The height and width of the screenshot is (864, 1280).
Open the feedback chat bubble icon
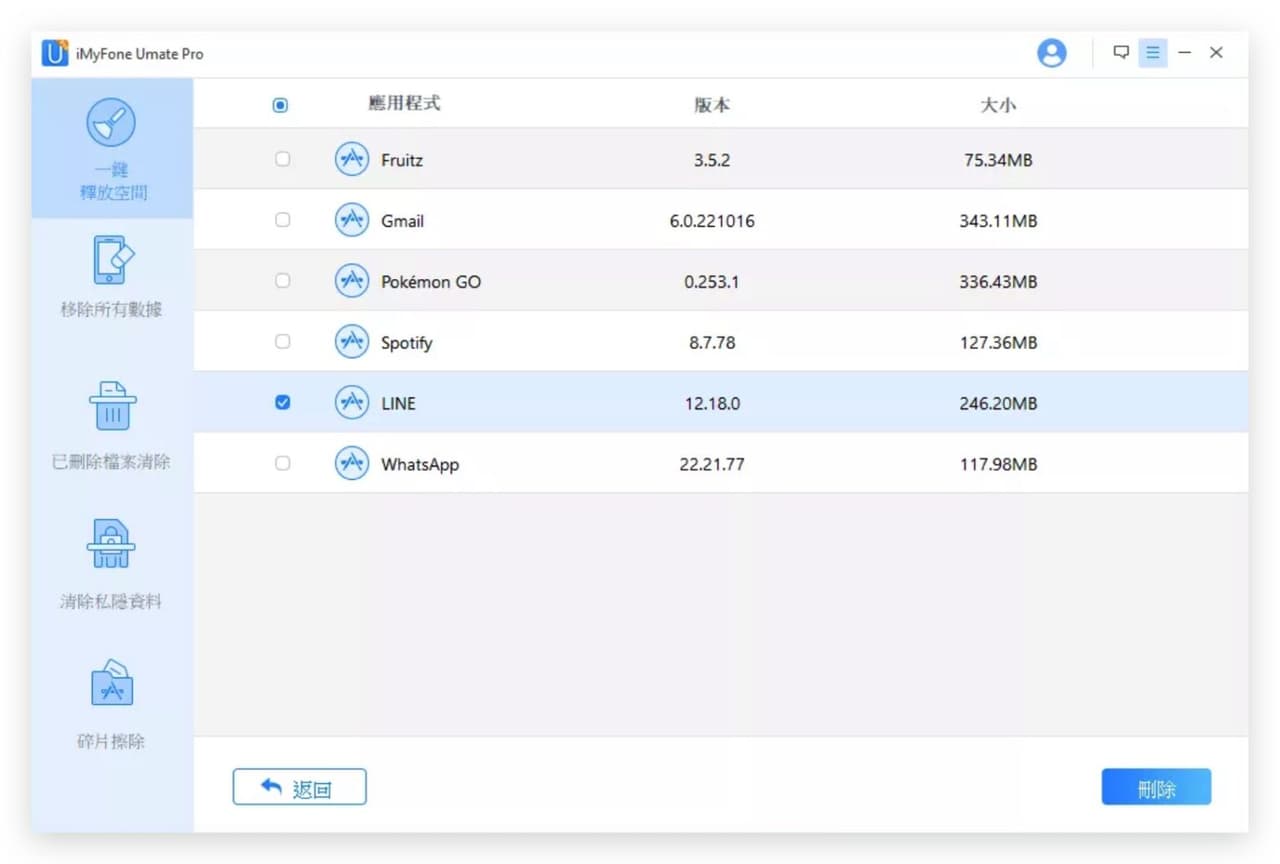pos(1121,52)
